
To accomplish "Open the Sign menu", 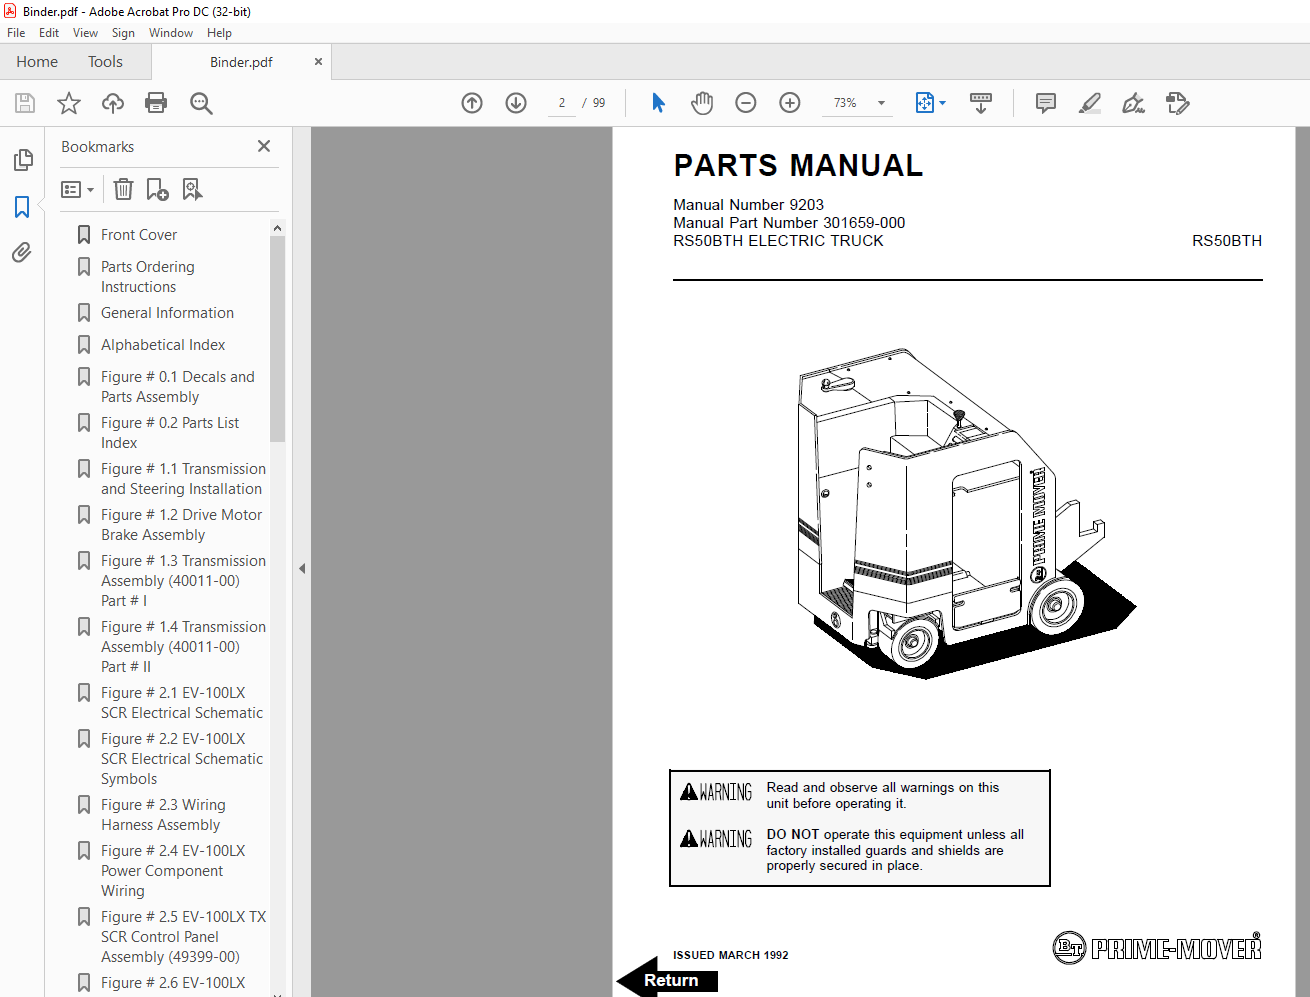I will 123,33.
